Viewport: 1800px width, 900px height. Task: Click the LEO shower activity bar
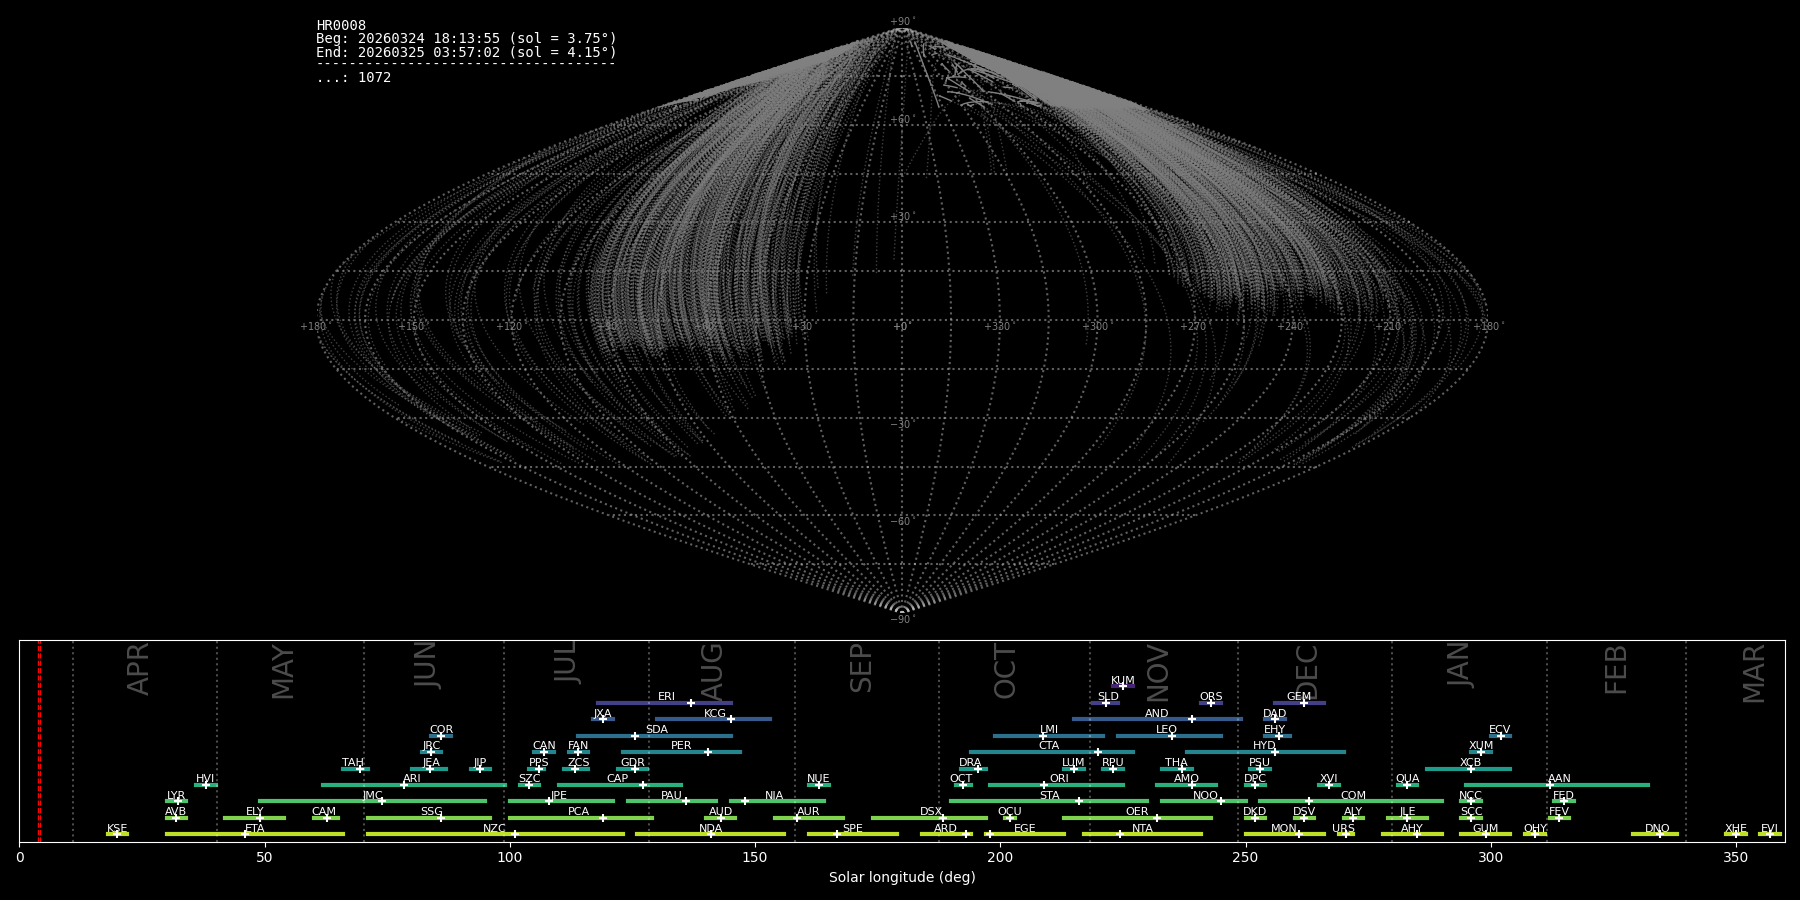tap(1169, 736)
